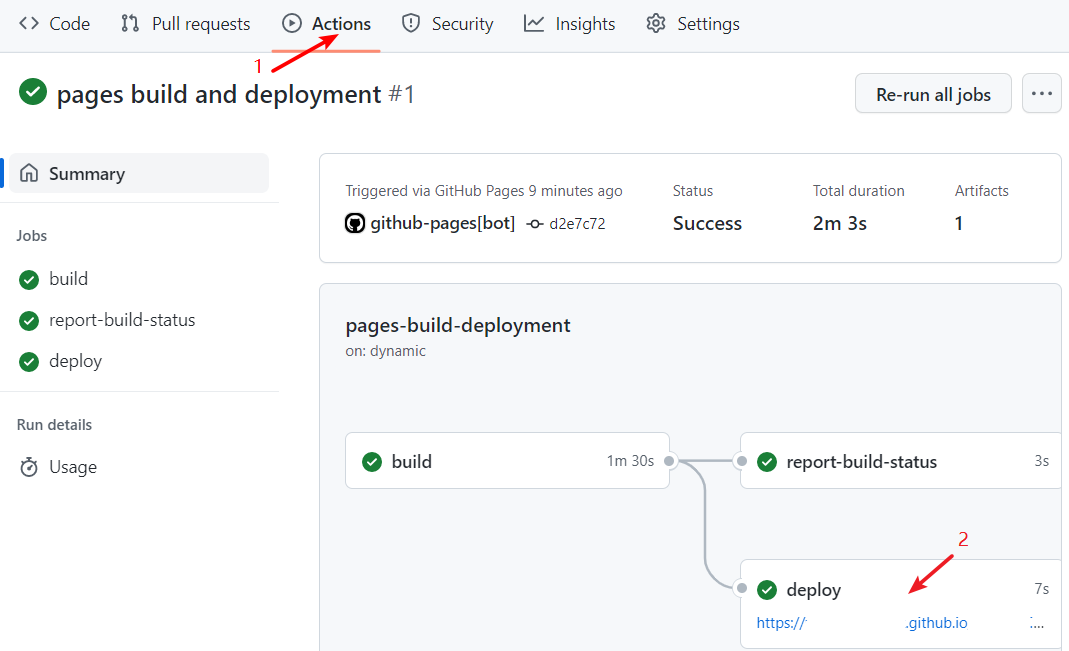Image resolution: width=1069 pixels, height=651 pixels.
Task: Open the build job in sidebar
Action: 68,279
